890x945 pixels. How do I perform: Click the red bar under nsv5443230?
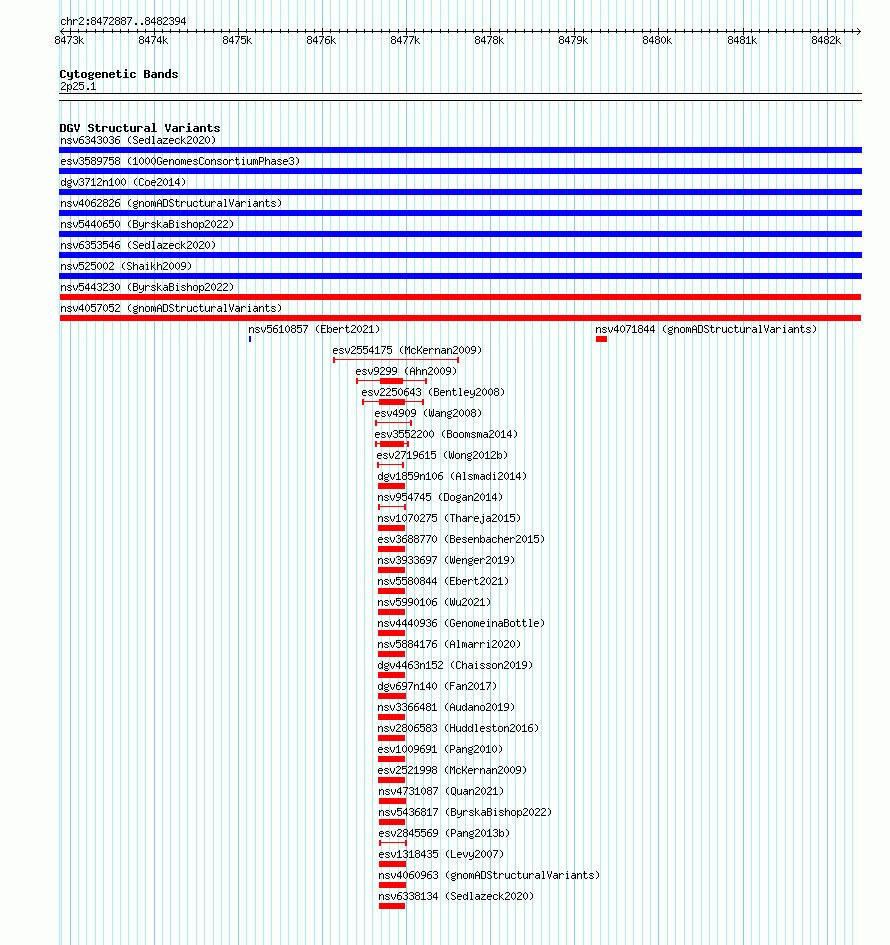[460, 297]
